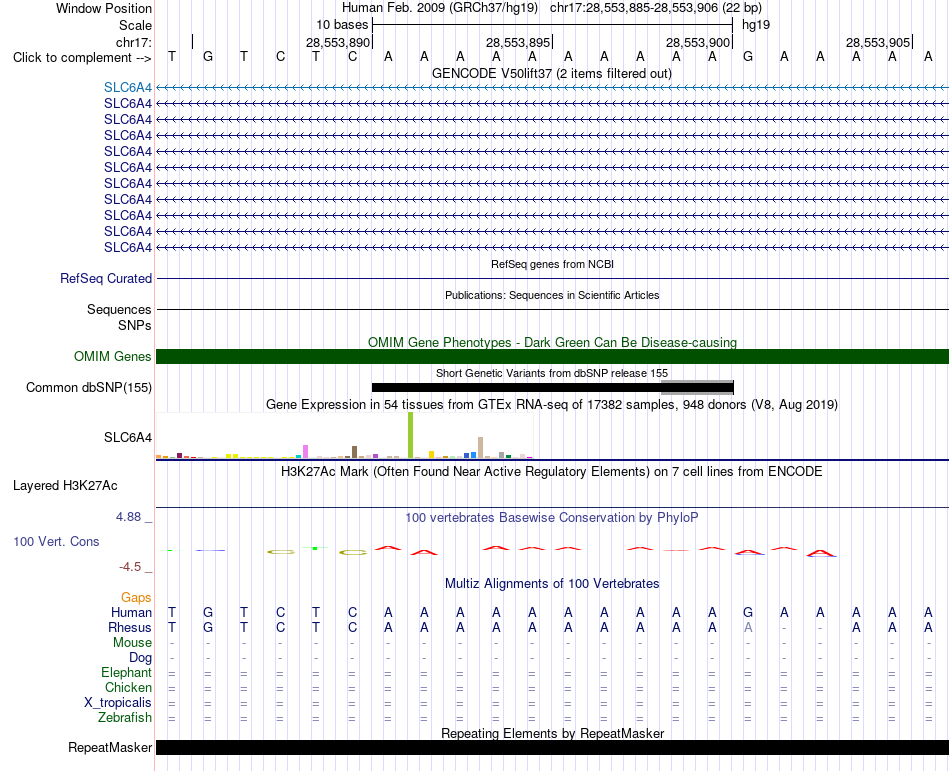Click the 4.88 upper conservation scale value
The height and width of the screenshot is (771, 950).
[x=128, y=517]
